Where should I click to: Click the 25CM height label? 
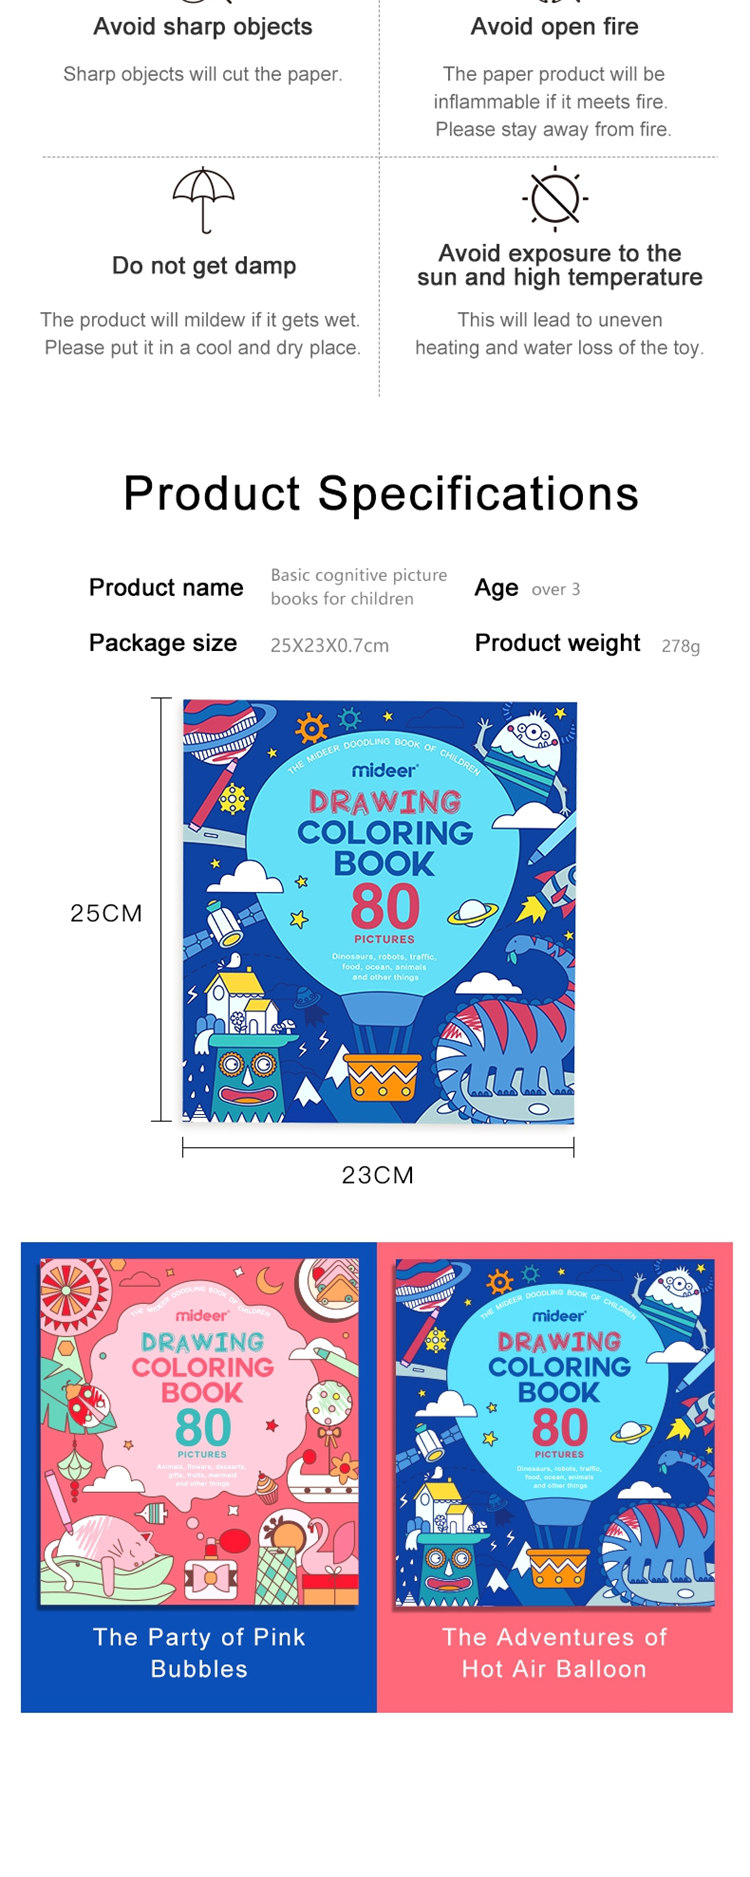[106, 913]
